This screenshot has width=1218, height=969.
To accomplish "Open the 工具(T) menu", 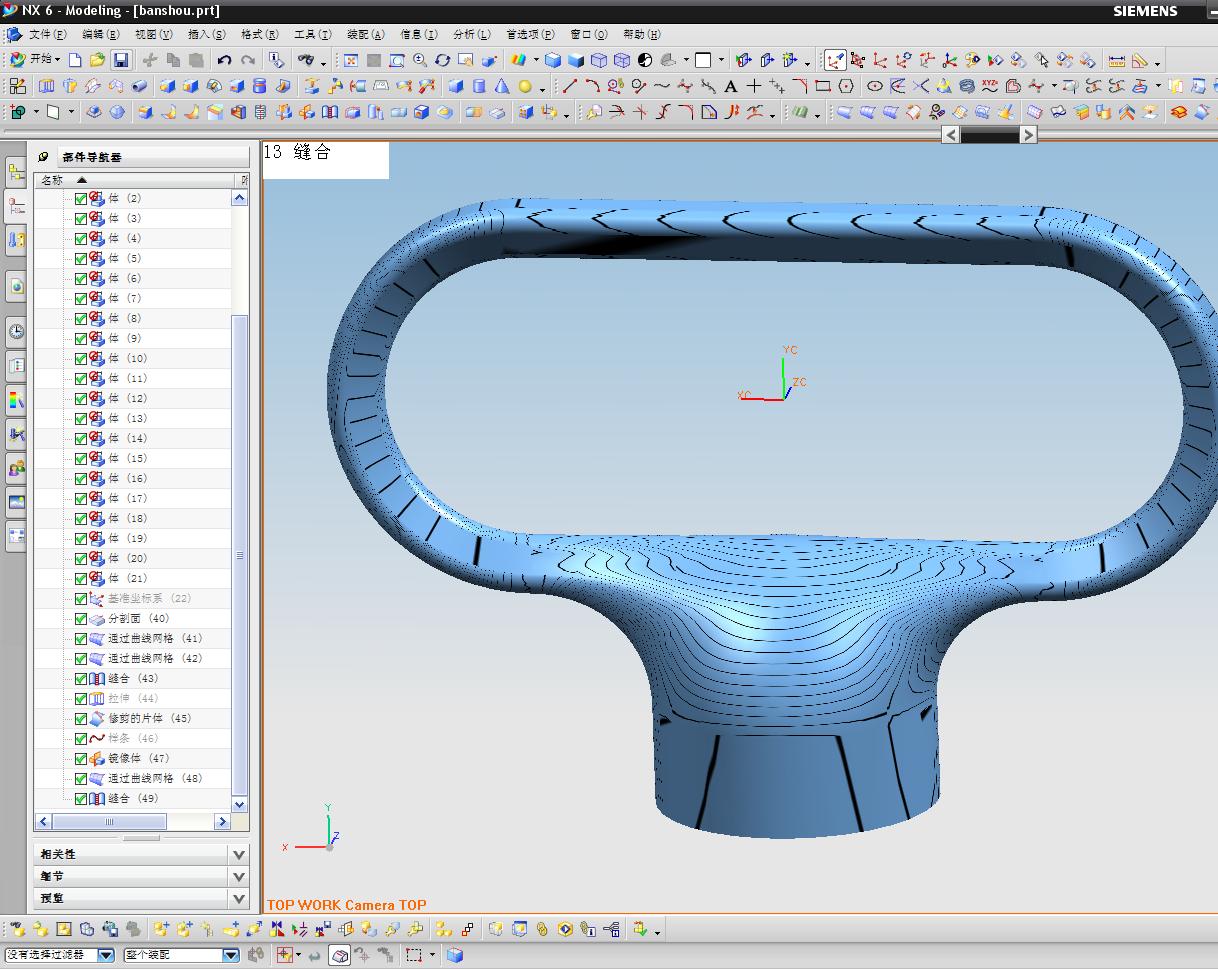I will click(x=312, y=34).
